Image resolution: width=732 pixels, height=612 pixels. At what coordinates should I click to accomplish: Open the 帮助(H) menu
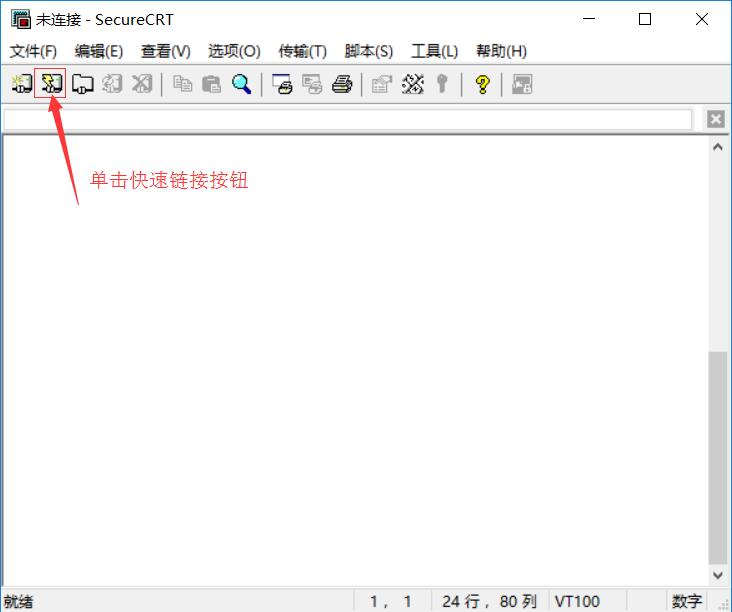[x=501, y=51]
